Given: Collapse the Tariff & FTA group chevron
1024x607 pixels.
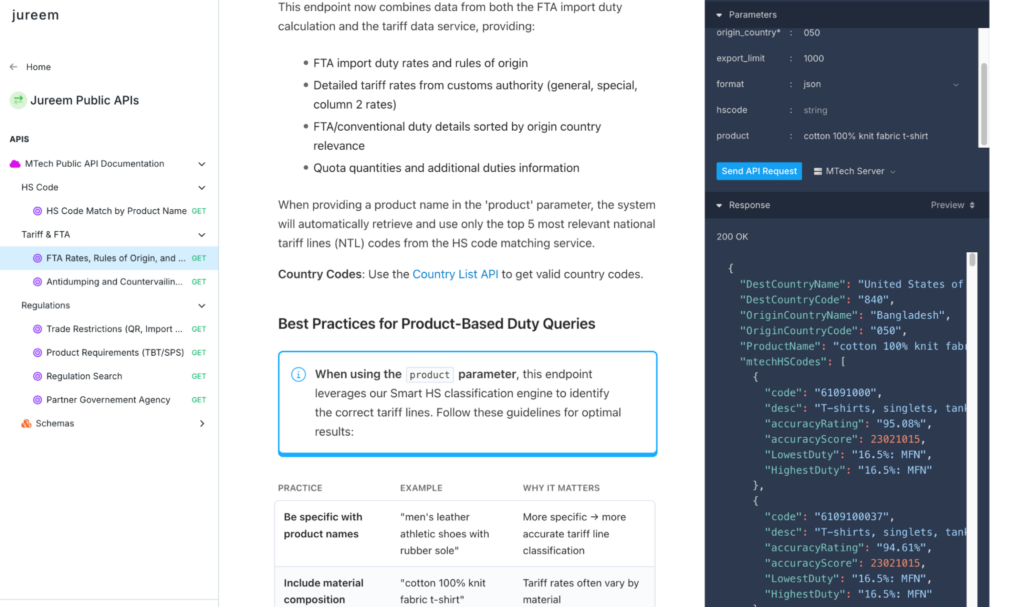Looking at the screenshot, I should coord(202,235).
